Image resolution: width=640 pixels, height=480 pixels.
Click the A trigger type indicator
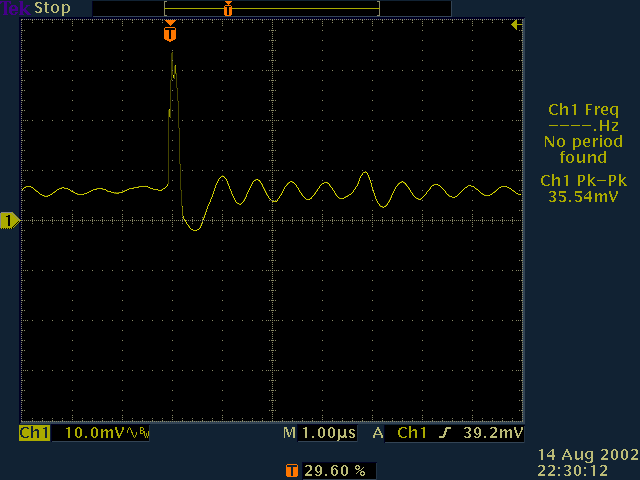click(378, 434)
